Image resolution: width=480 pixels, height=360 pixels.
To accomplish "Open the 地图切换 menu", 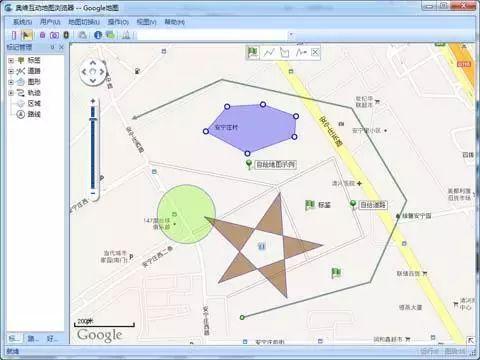I will [84, 22].
